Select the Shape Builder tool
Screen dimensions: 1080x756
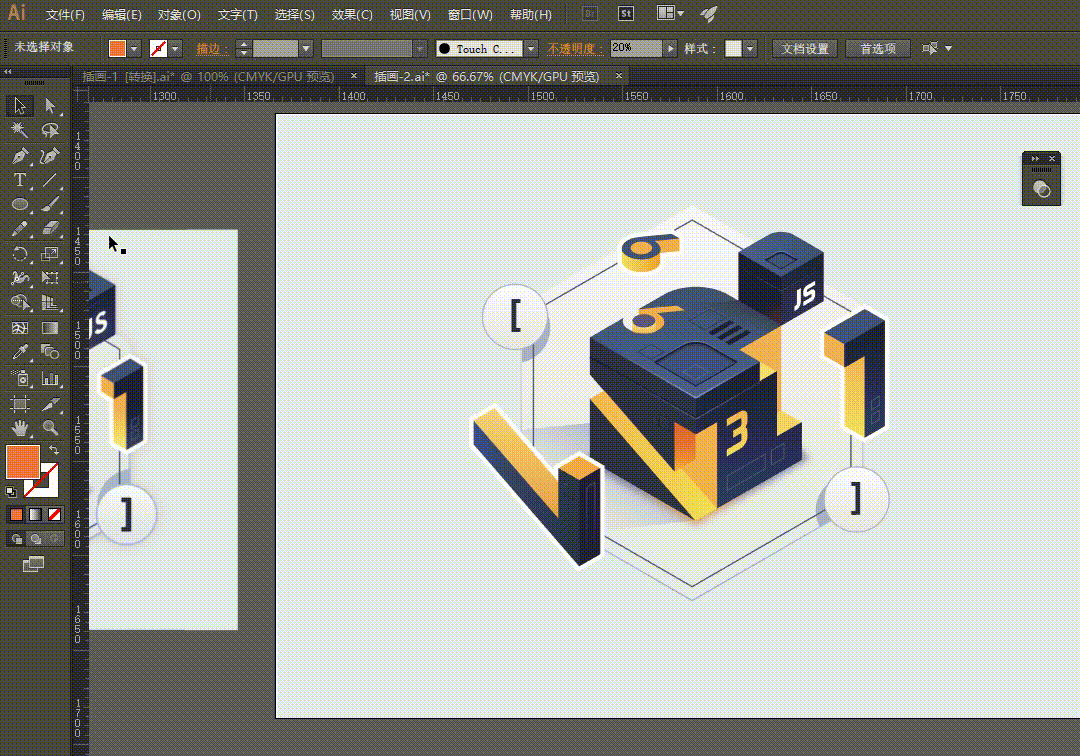tap(19, 303)
